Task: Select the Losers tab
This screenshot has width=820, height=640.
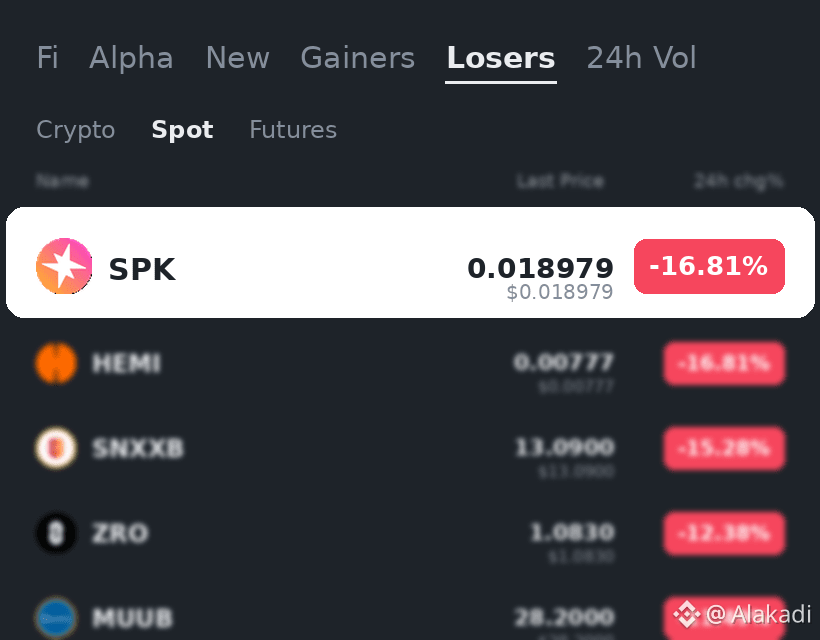Action: click(501, 58)
